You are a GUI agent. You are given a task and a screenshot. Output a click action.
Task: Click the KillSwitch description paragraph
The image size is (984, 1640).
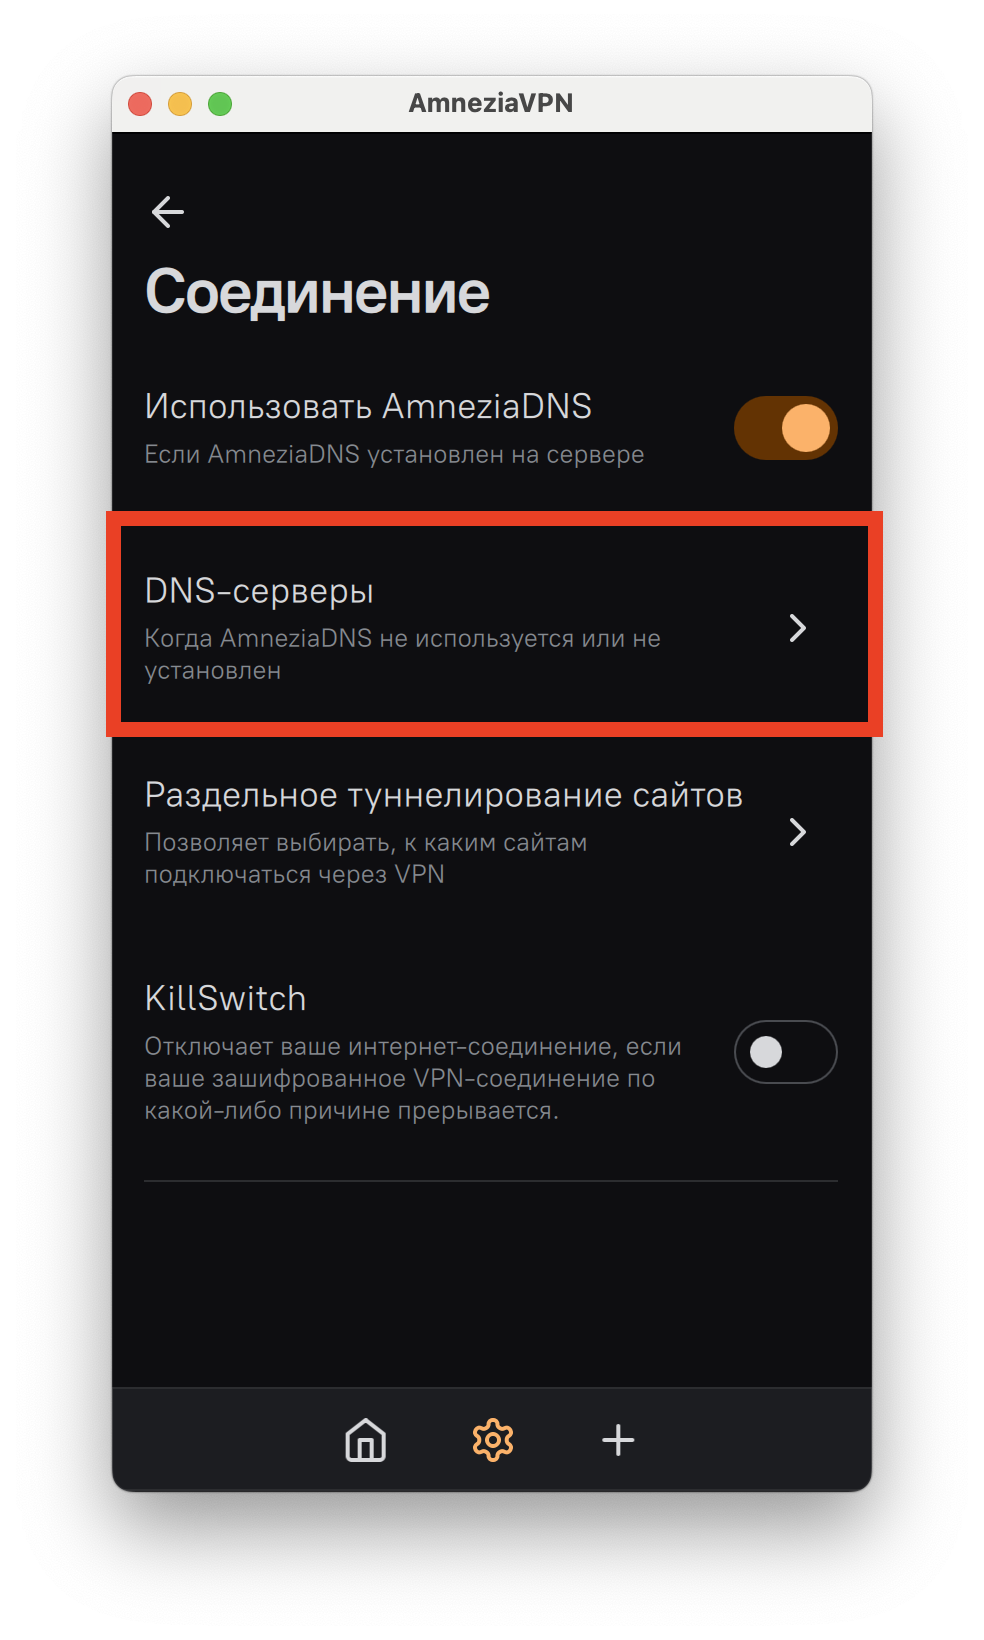(413, 1078)
